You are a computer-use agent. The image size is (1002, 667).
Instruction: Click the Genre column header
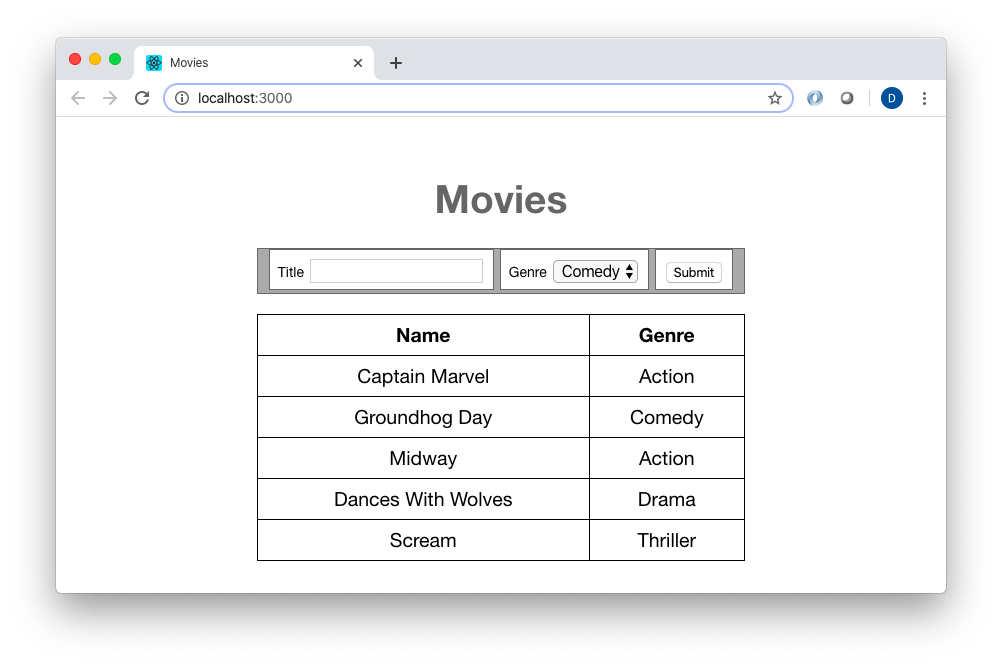pyautogui.click(x=667, y=335)
